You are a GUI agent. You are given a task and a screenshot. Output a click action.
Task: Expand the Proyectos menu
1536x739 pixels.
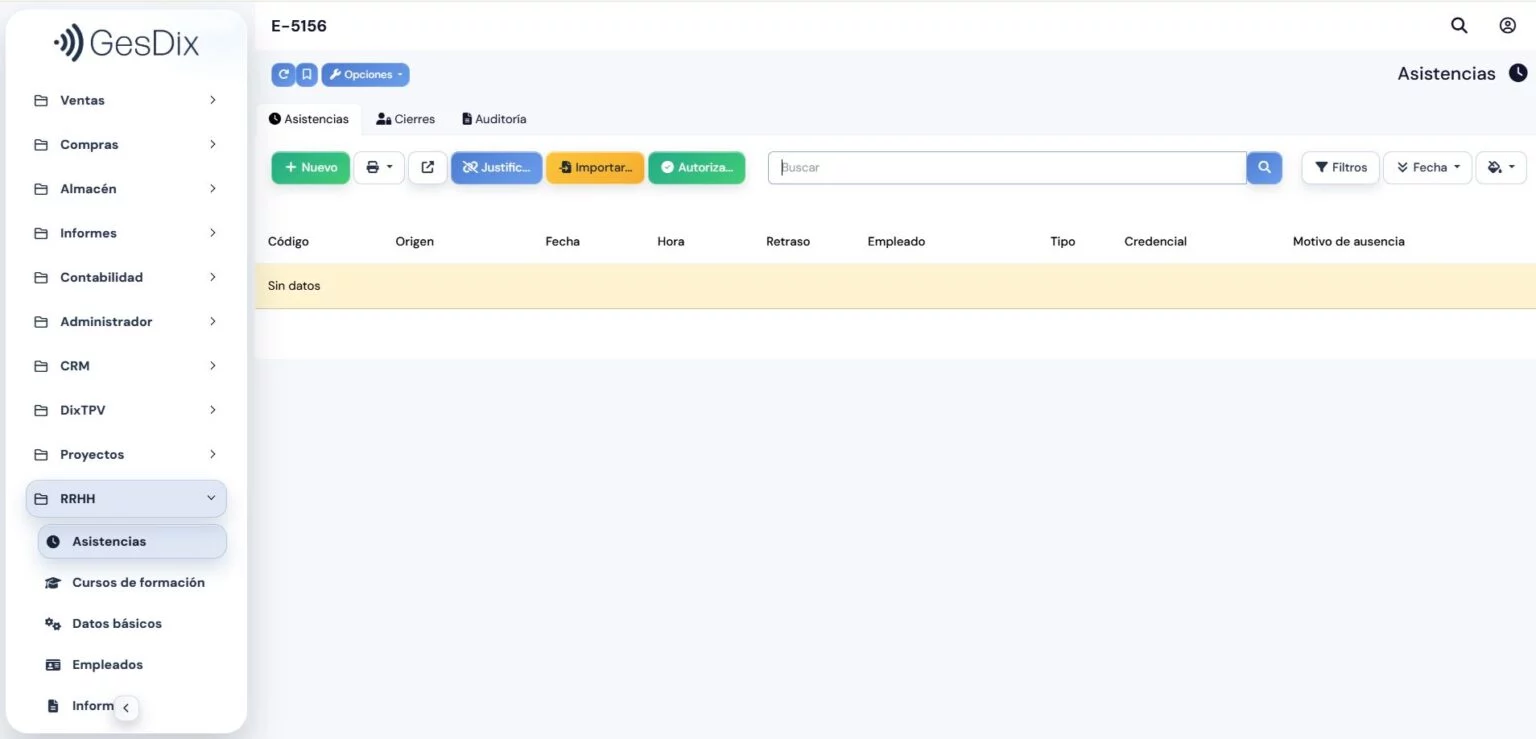(126, 454)
